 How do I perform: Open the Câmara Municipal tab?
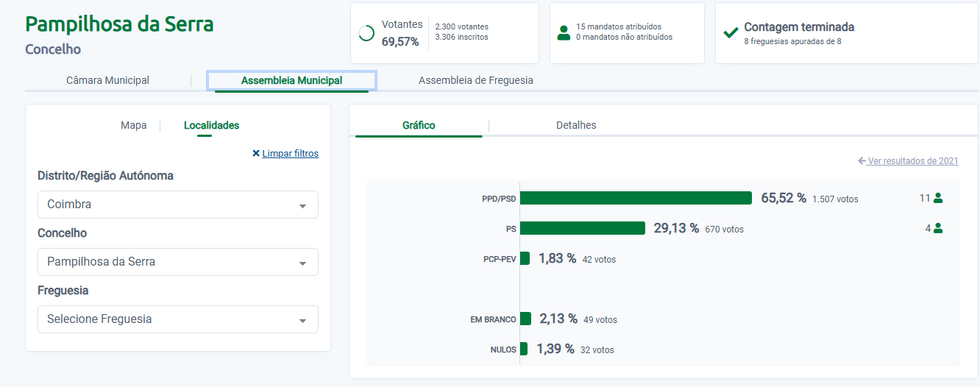coord(108,81)
